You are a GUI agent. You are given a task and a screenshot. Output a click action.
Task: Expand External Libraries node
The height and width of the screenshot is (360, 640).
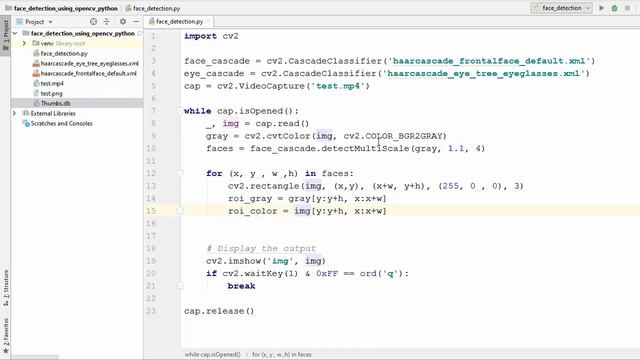pyautogui.click(x=15, y=113)
